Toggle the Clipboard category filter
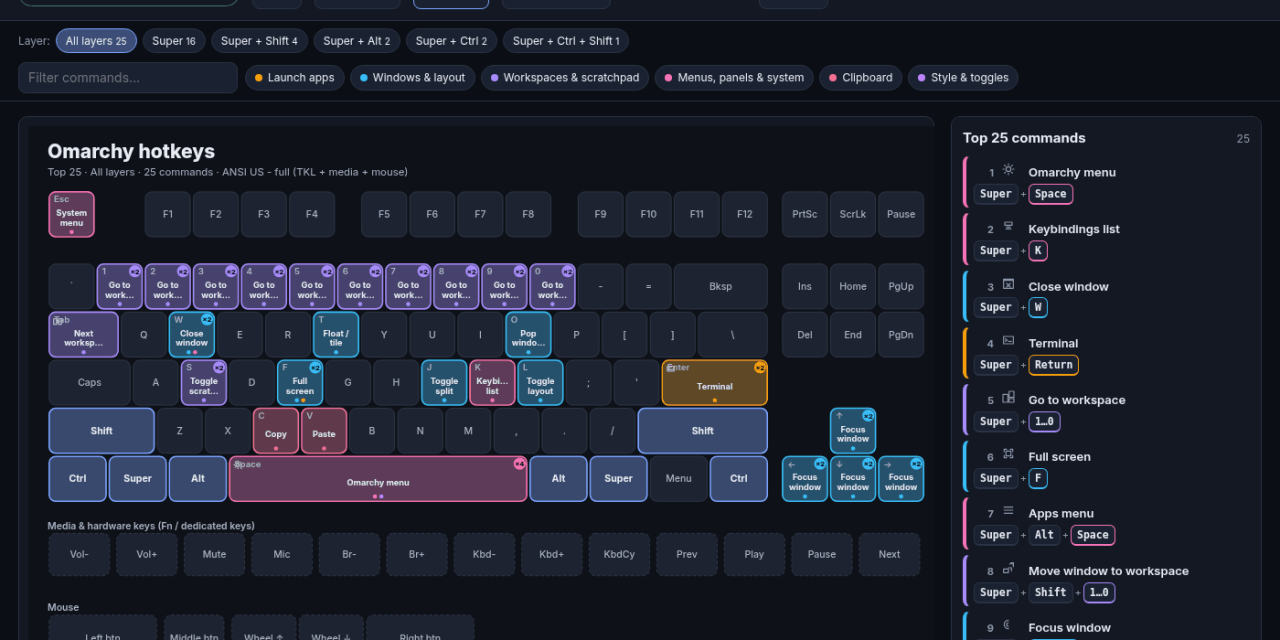 pos(861,77)
